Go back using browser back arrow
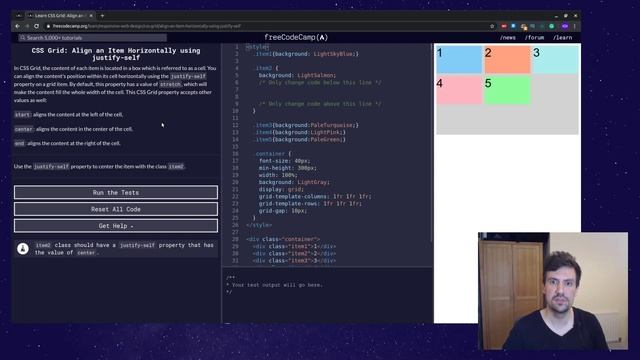640x360 pixels. coord(18,26)
